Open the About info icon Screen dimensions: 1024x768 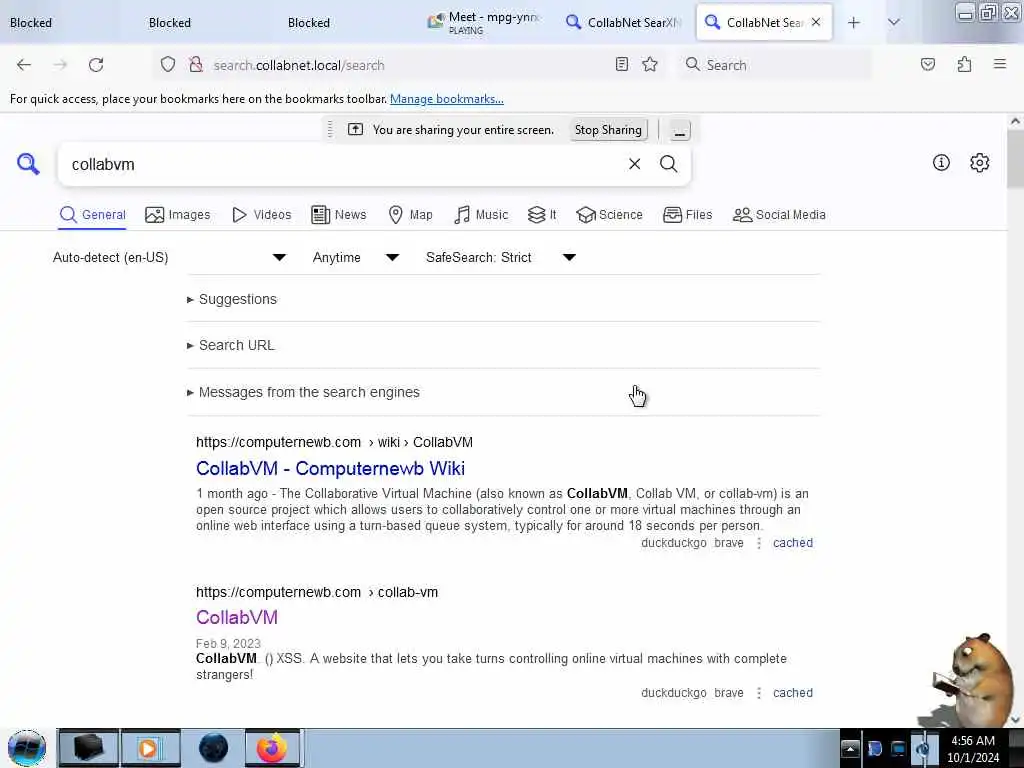coord(941,163)
